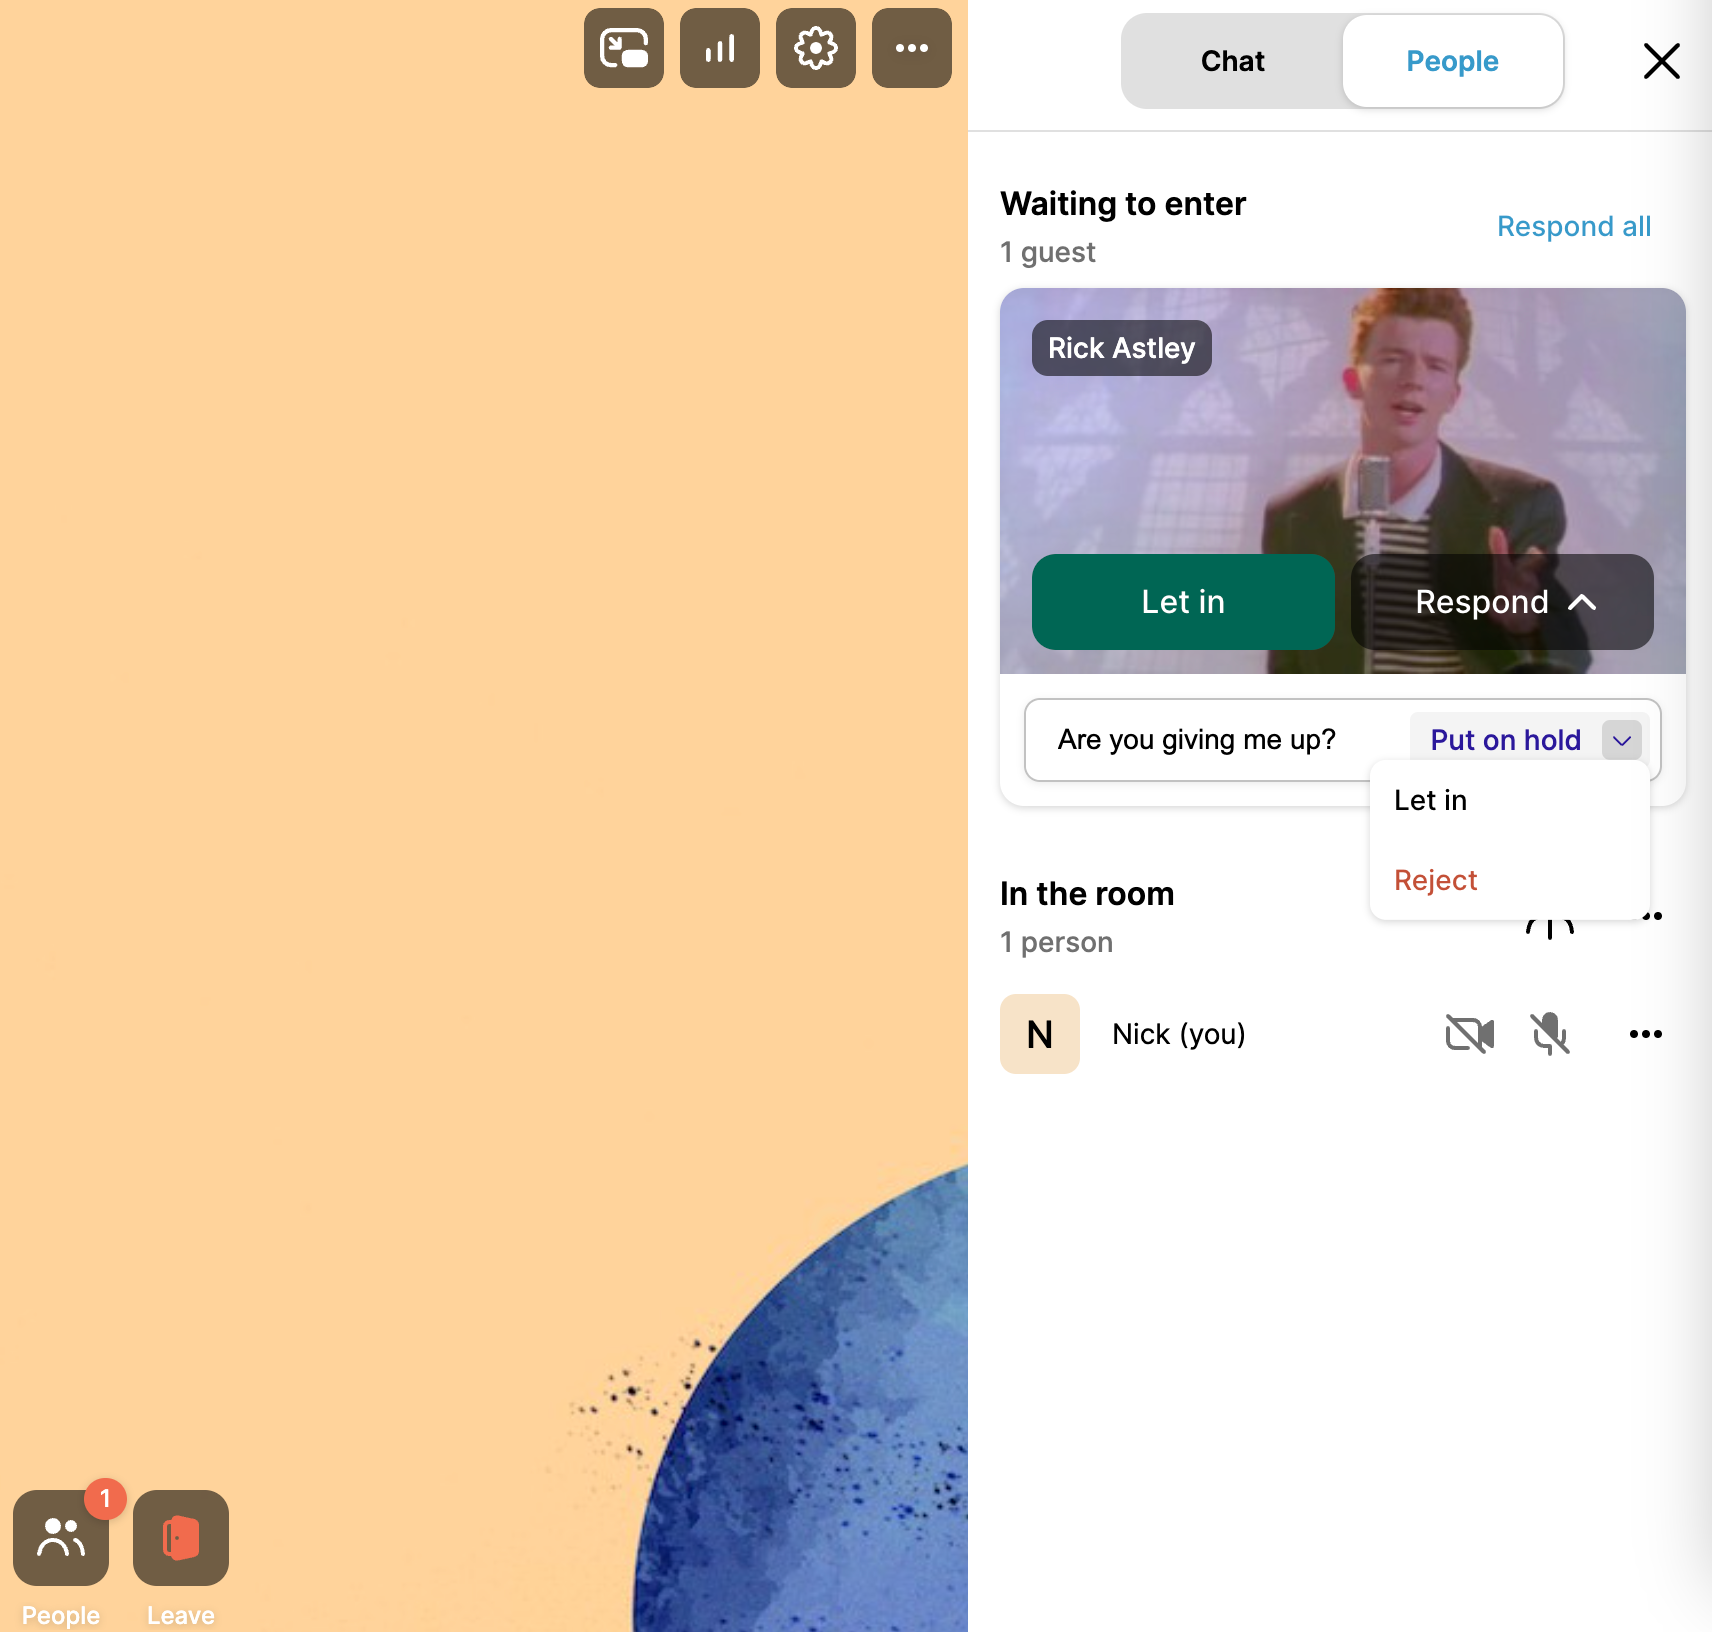Click the Put on hold button
This screenshot has width=1712, height=1632.
[1505, 740]
